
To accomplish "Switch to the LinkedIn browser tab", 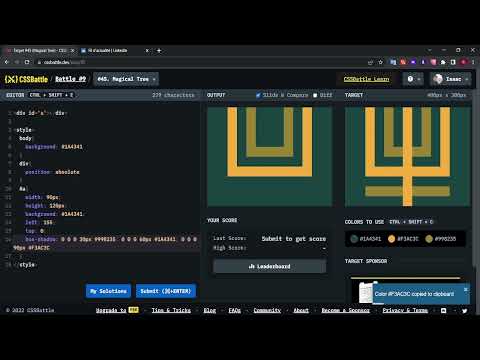I will click(115, 51).
